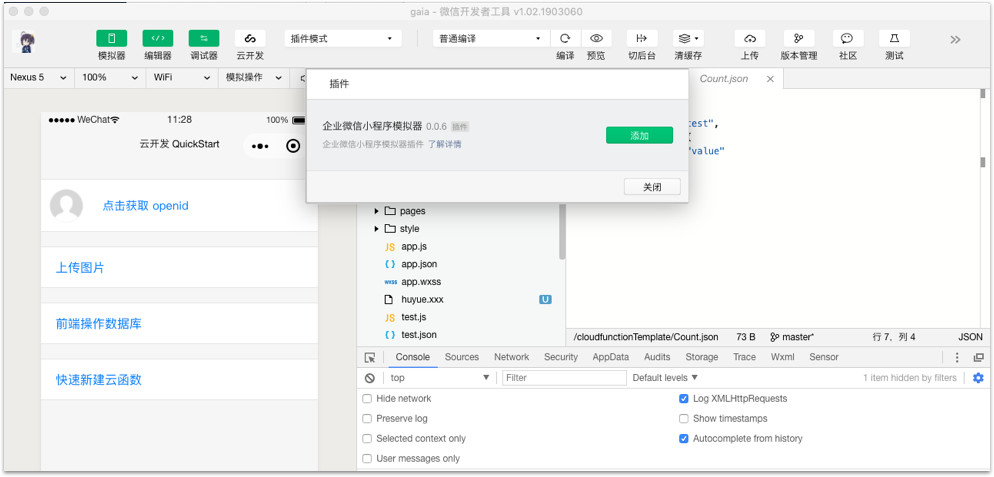Open the Nexus 5 device dropdown
Viewport: 994px width, 477px height.
point(38,78)
